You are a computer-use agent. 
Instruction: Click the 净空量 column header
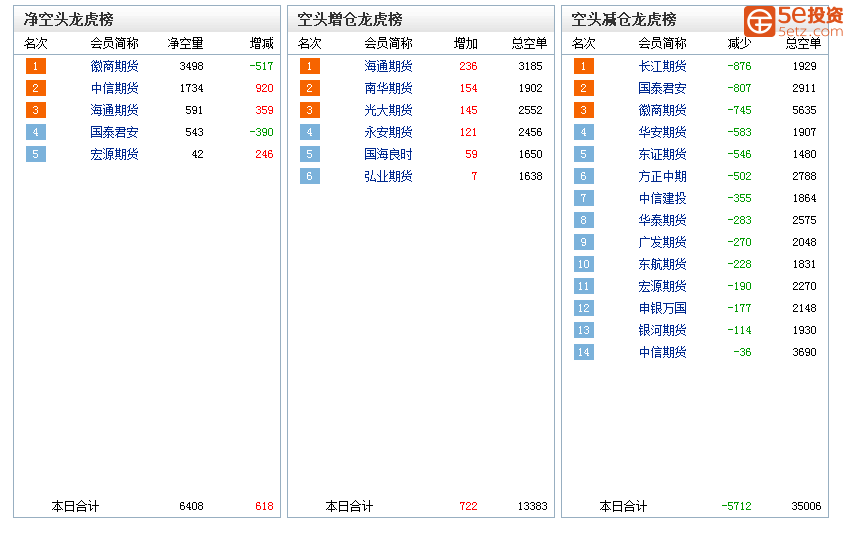pos(186,43)
